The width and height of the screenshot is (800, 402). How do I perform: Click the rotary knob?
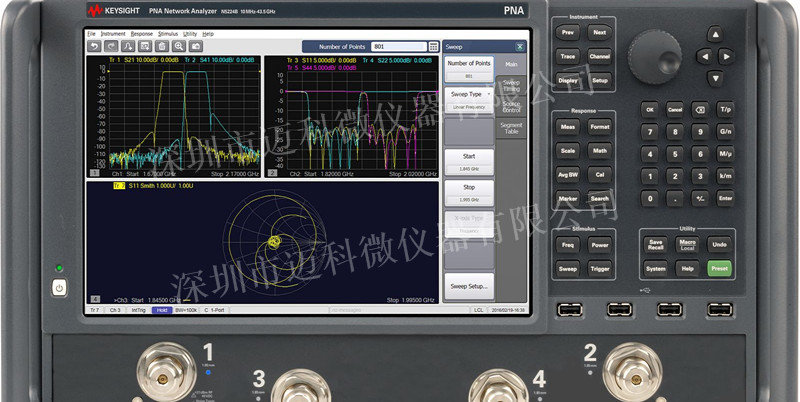coord(655,57)
